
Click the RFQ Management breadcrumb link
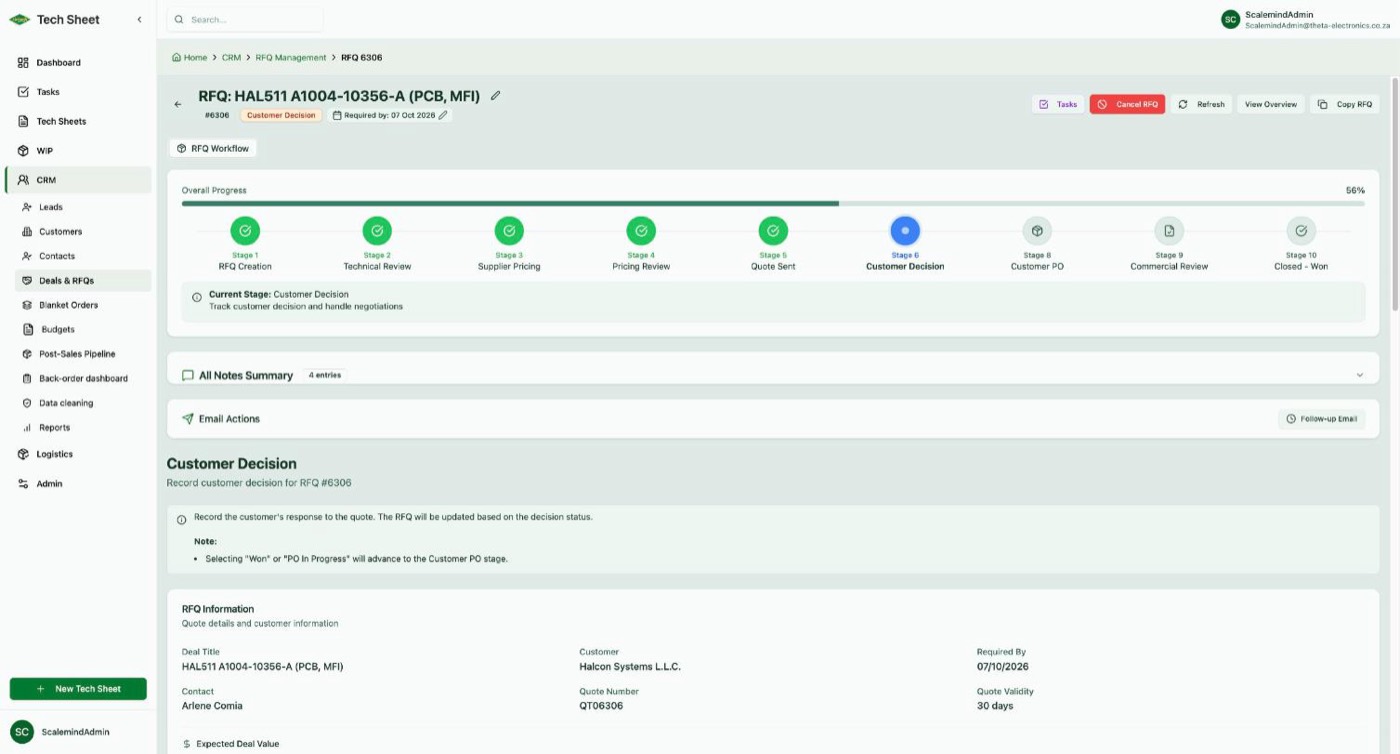click(x=291, y=58)
